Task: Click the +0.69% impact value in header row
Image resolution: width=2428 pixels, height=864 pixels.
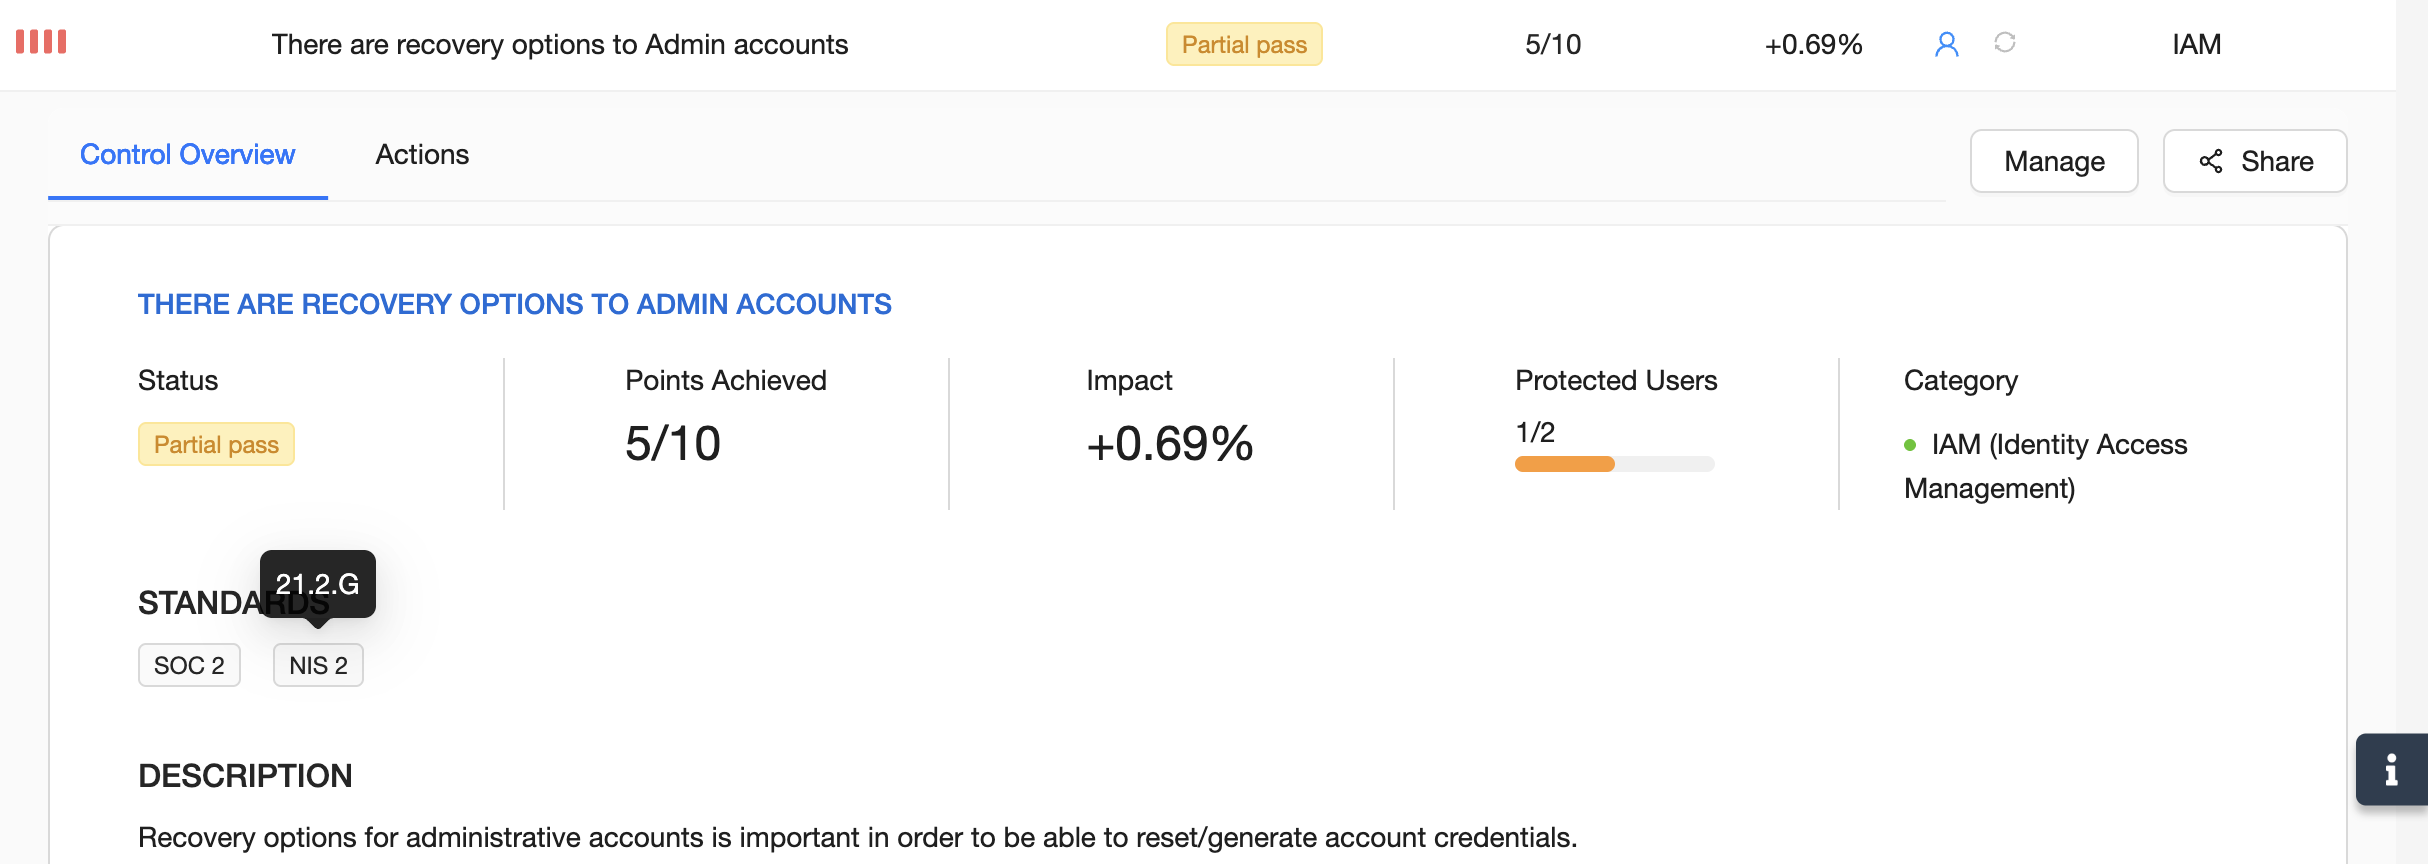Action: point(1812,44)
